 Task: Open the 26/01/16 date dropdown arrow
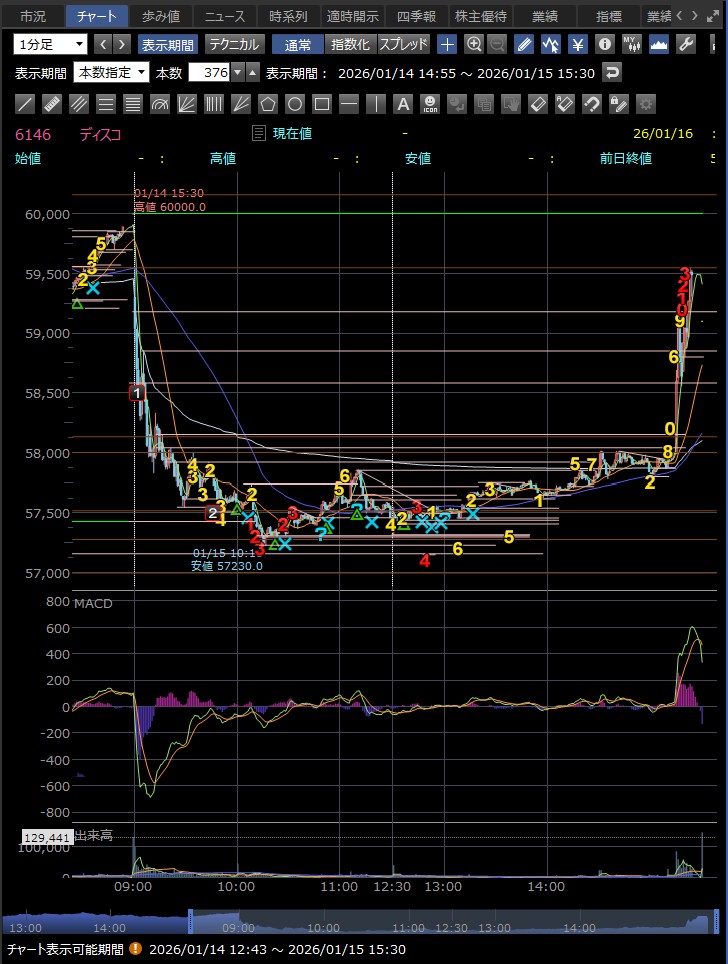[x=712, y=133]
